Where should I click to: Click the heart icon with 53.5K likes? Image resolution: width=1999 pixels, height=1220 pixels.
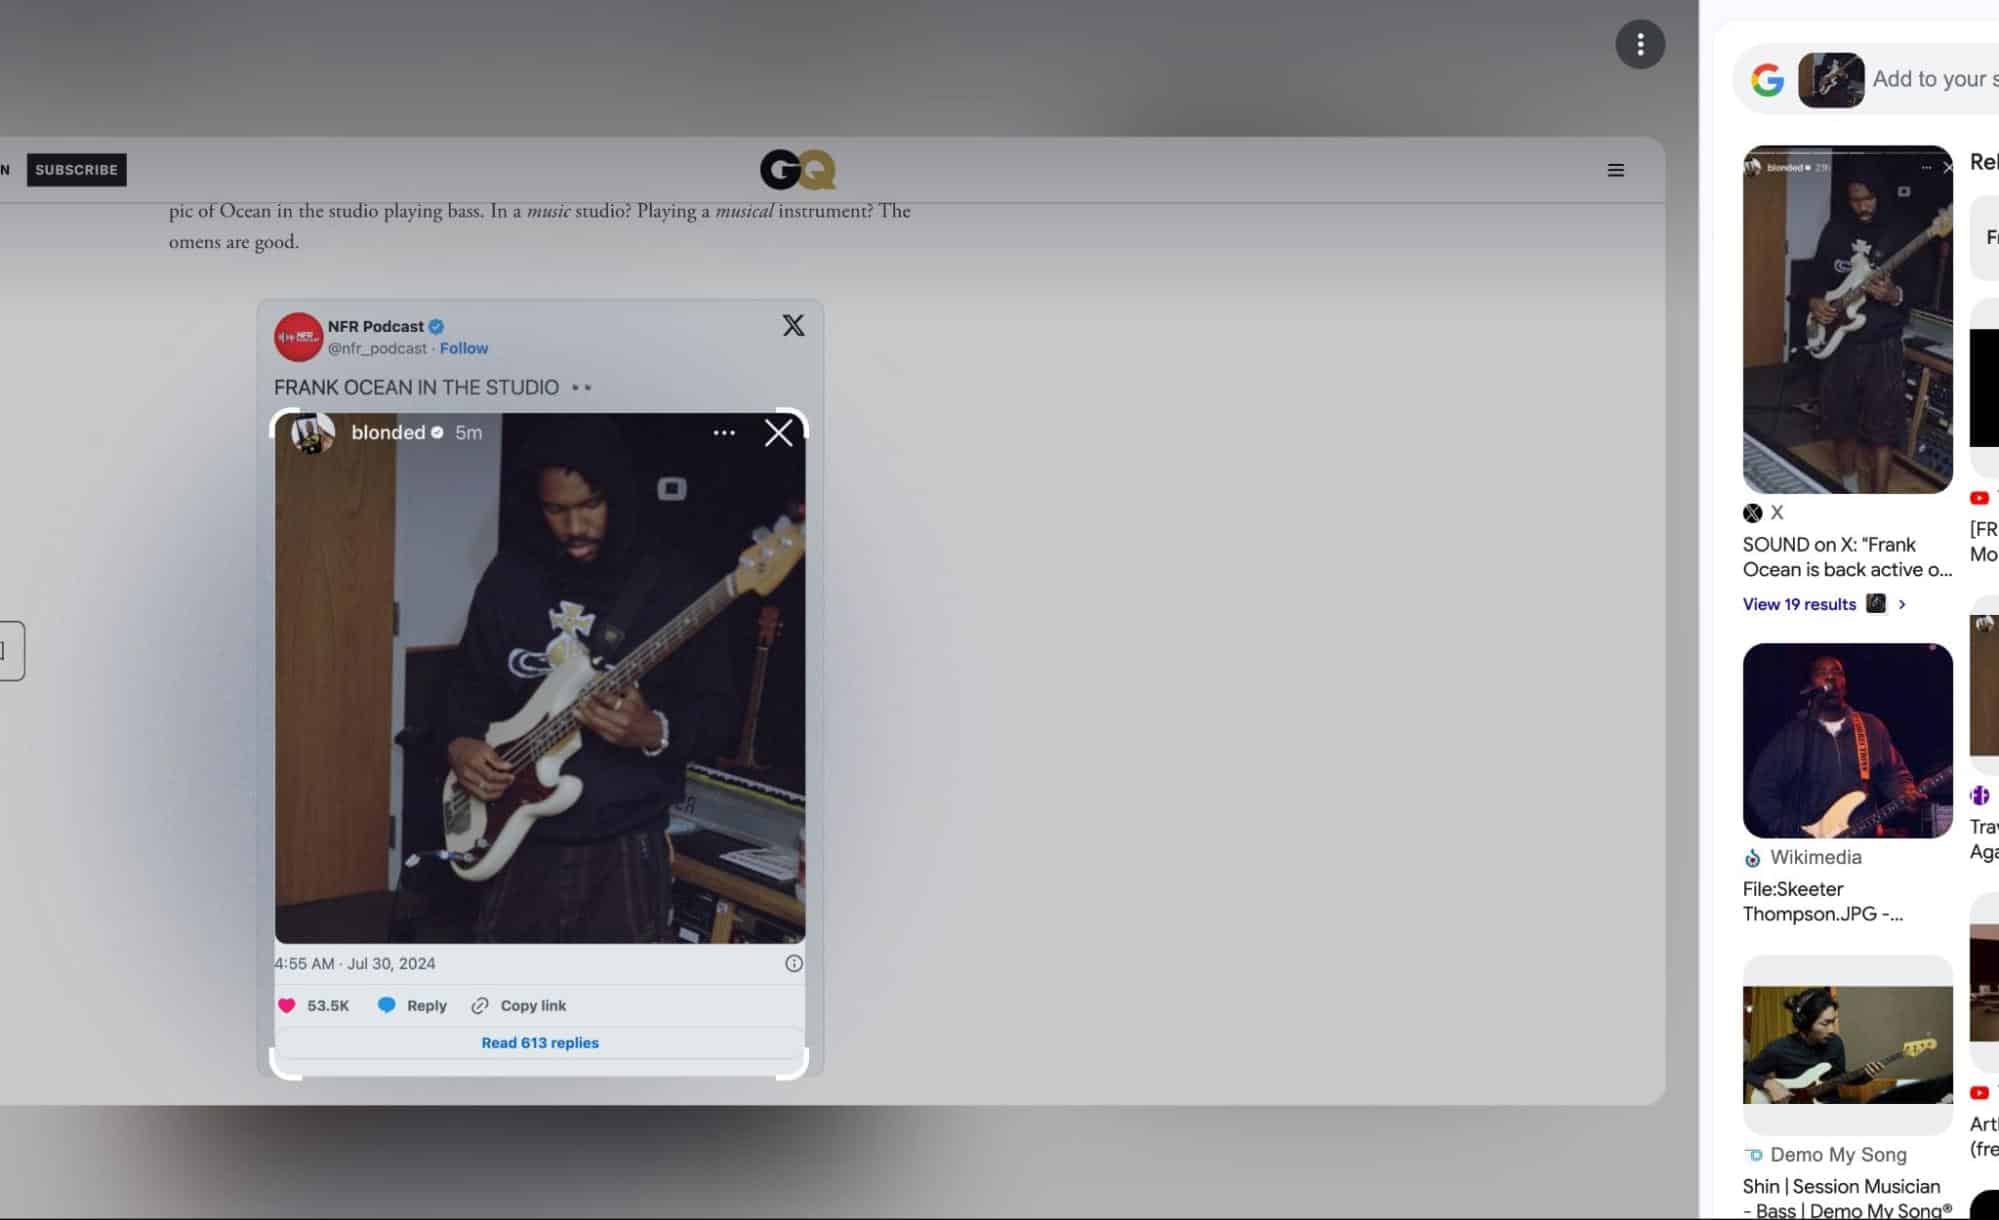287,1006
